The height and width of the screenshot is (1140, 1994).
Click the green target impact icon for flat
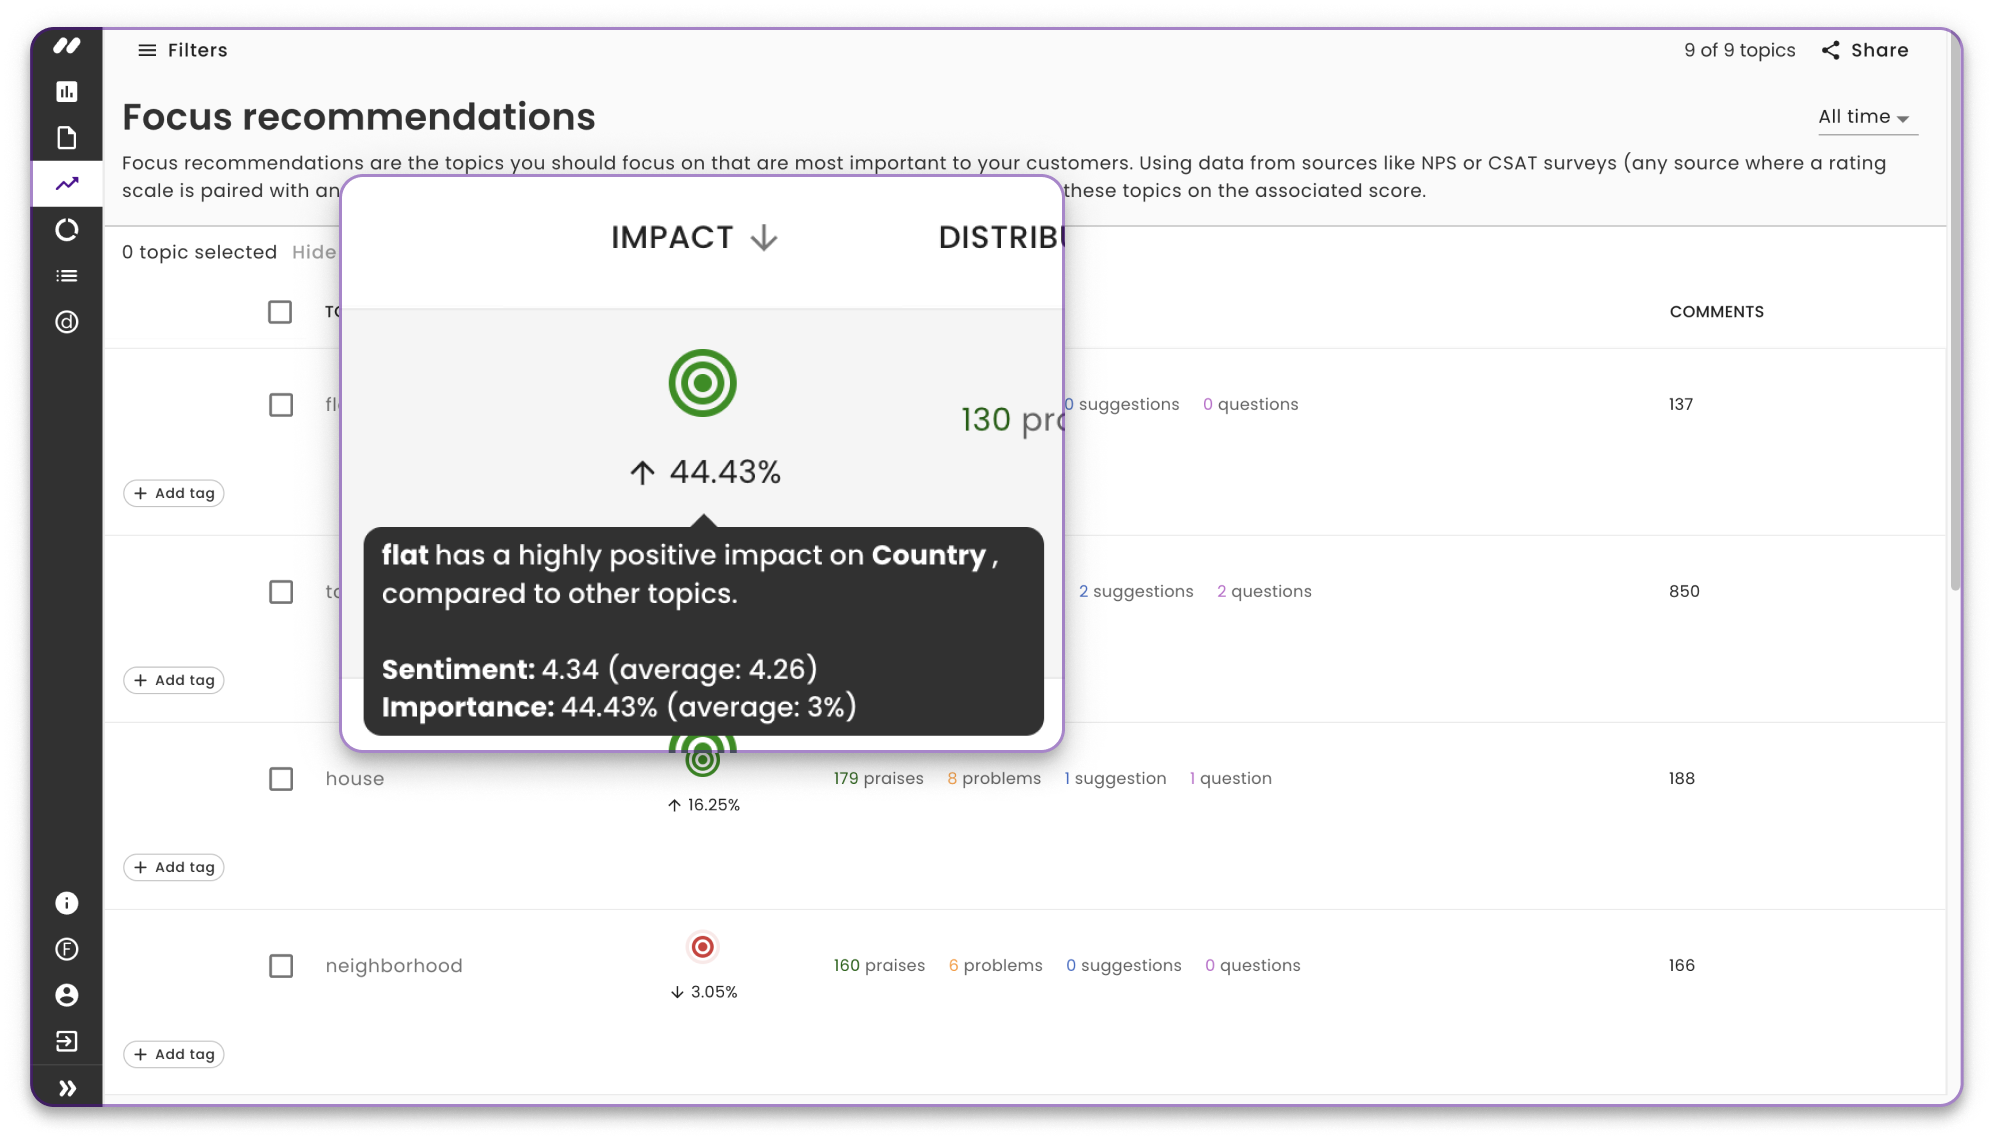[703, 383]
